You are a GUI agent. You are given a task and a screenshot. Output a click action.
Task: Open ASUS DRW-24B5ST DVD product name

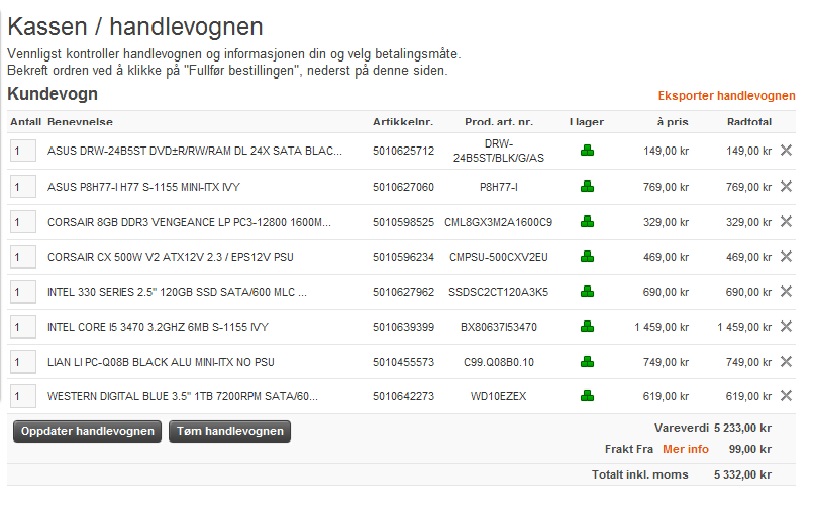pyautogui.click(x=194, y=151)
